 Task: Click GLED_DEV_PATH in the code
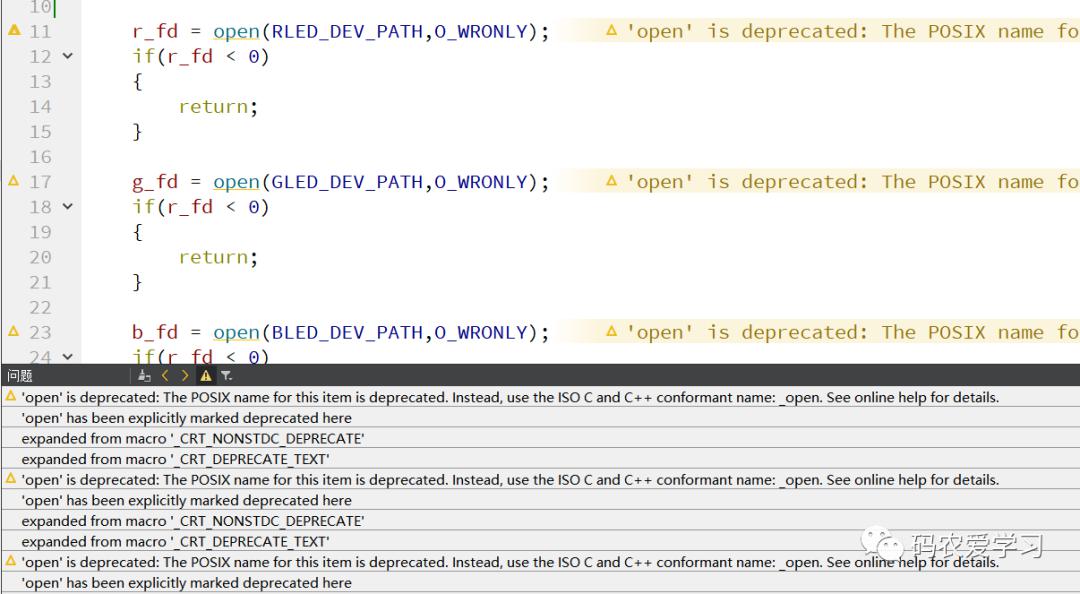point(347,183)
